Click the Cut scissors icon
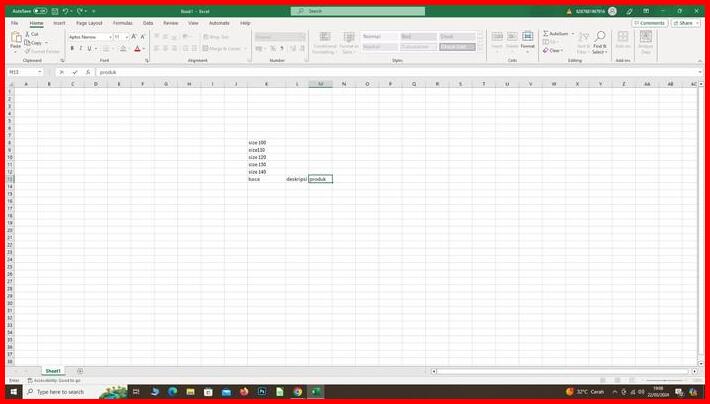 point(28,34)
